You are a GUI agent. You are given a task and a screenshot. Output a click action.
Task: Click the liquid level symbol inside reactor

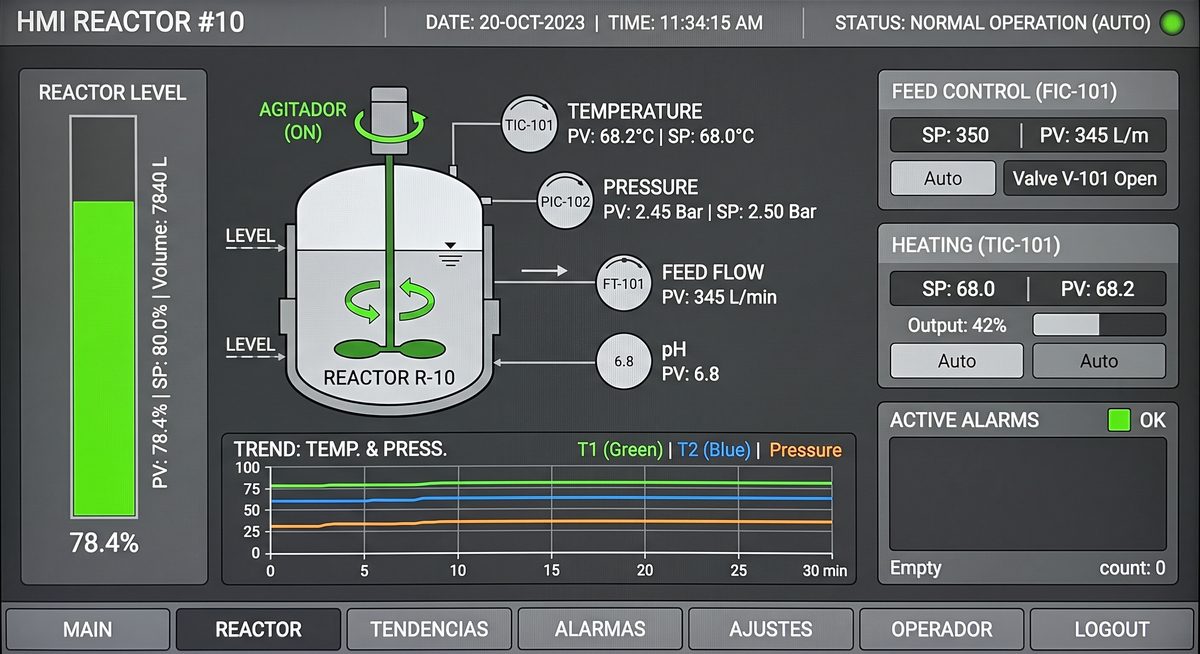[451, 254]
